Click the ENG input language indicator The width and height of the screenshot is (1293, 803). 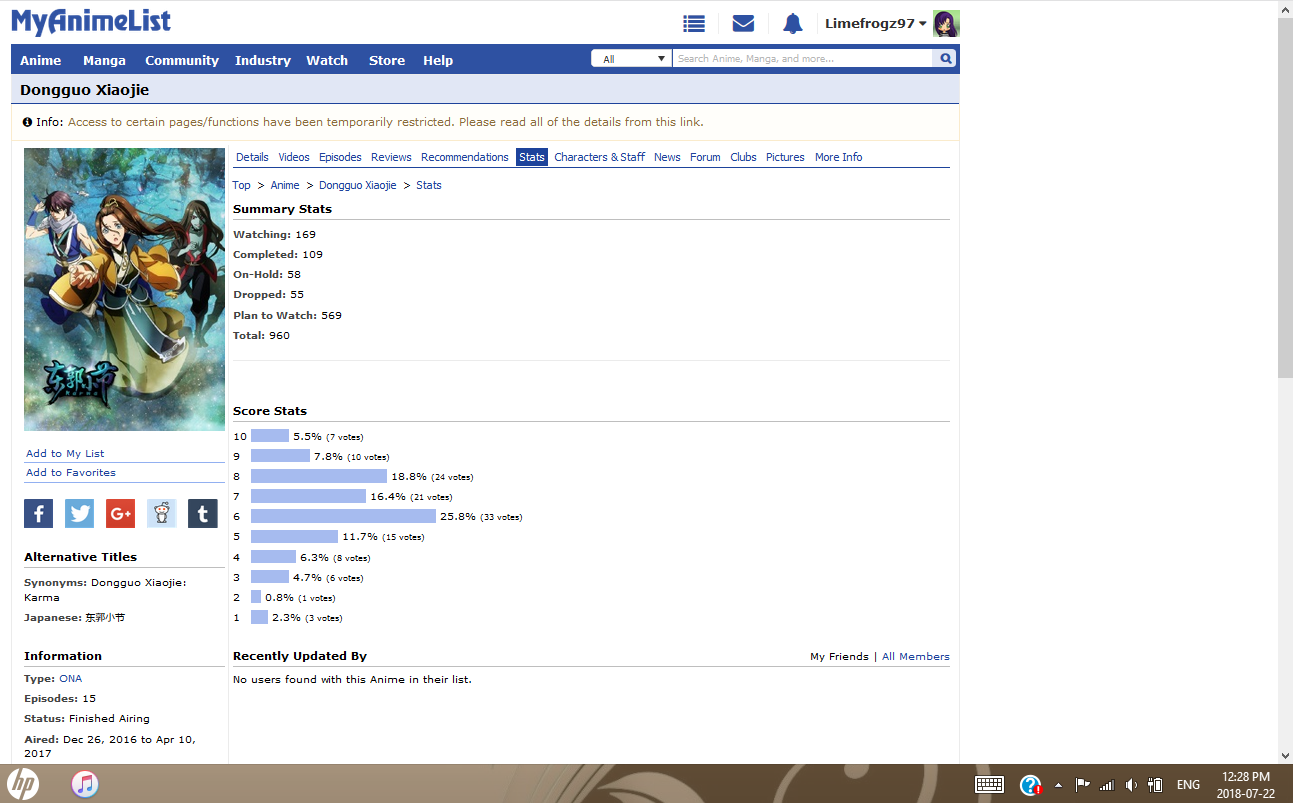tap(1188, 785)
